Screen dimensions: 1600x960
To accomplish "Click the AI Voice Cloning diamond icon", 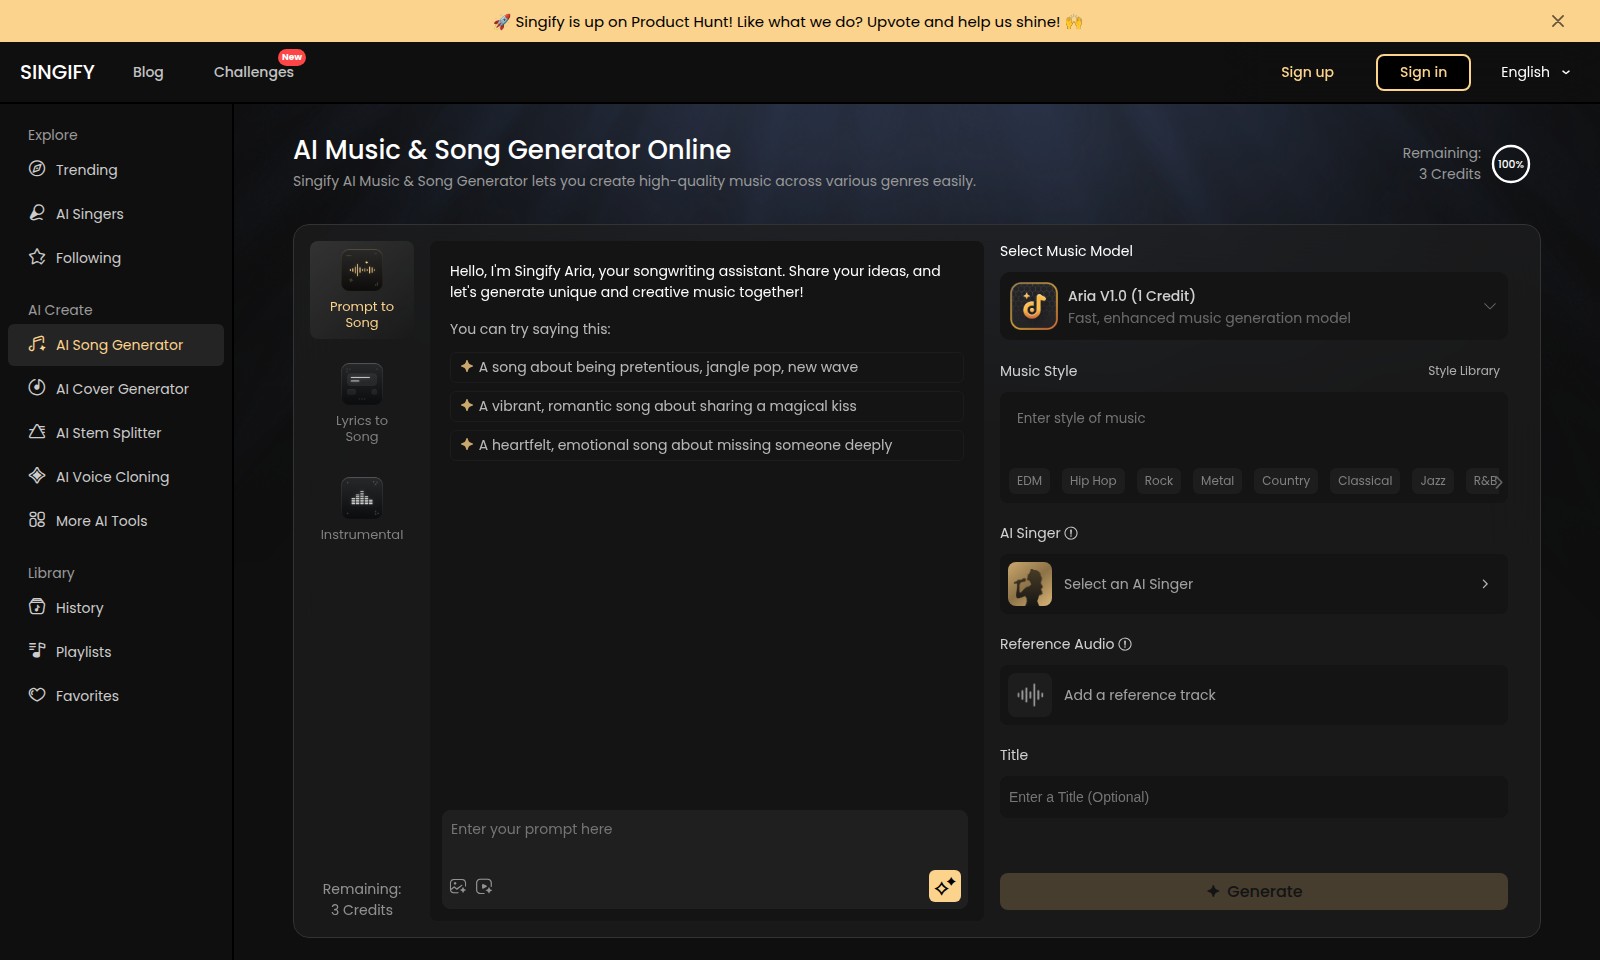I will [37, 476].
